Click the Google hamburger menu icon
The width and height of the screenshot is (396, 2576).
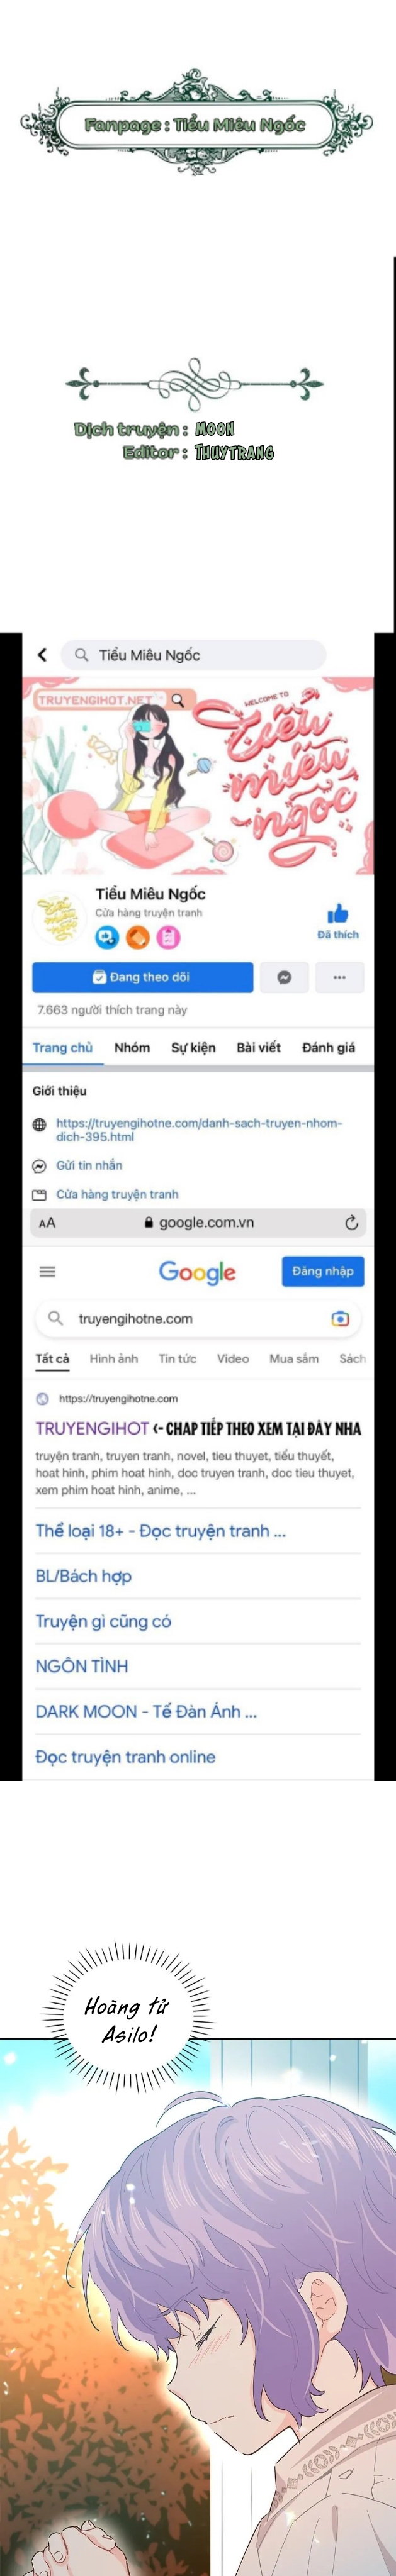pyautogui.click(x=47, y=1271)
